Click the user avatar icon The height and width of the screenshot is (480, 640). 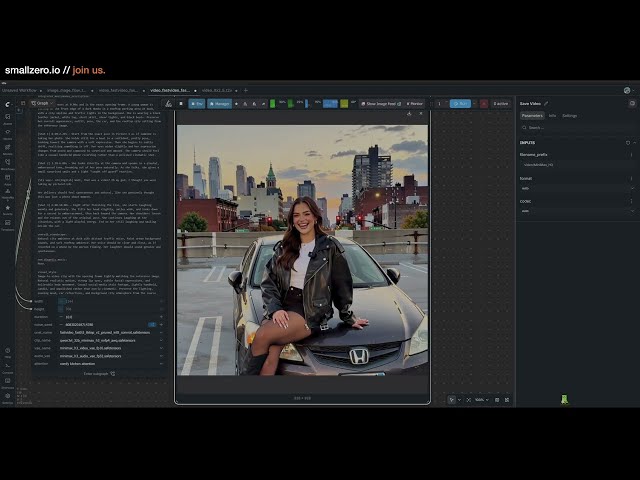[x=627, y=90]
